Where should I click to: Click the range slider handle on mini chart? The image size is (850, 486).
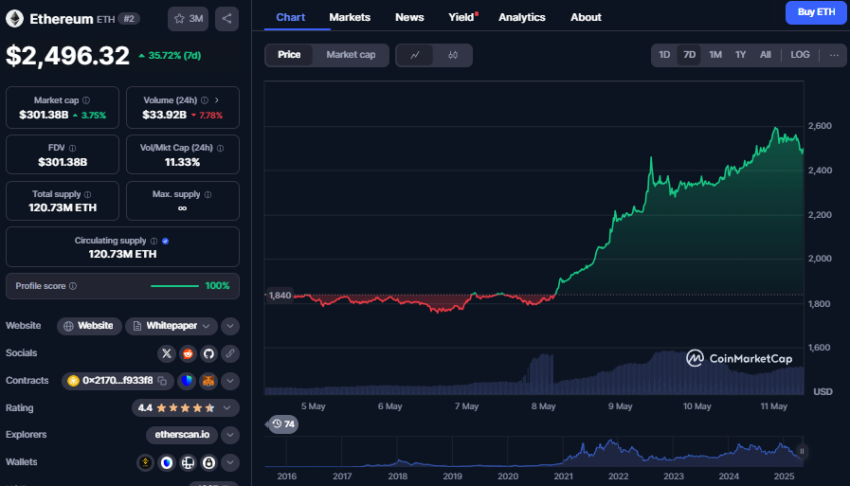[x=802, y=451]
